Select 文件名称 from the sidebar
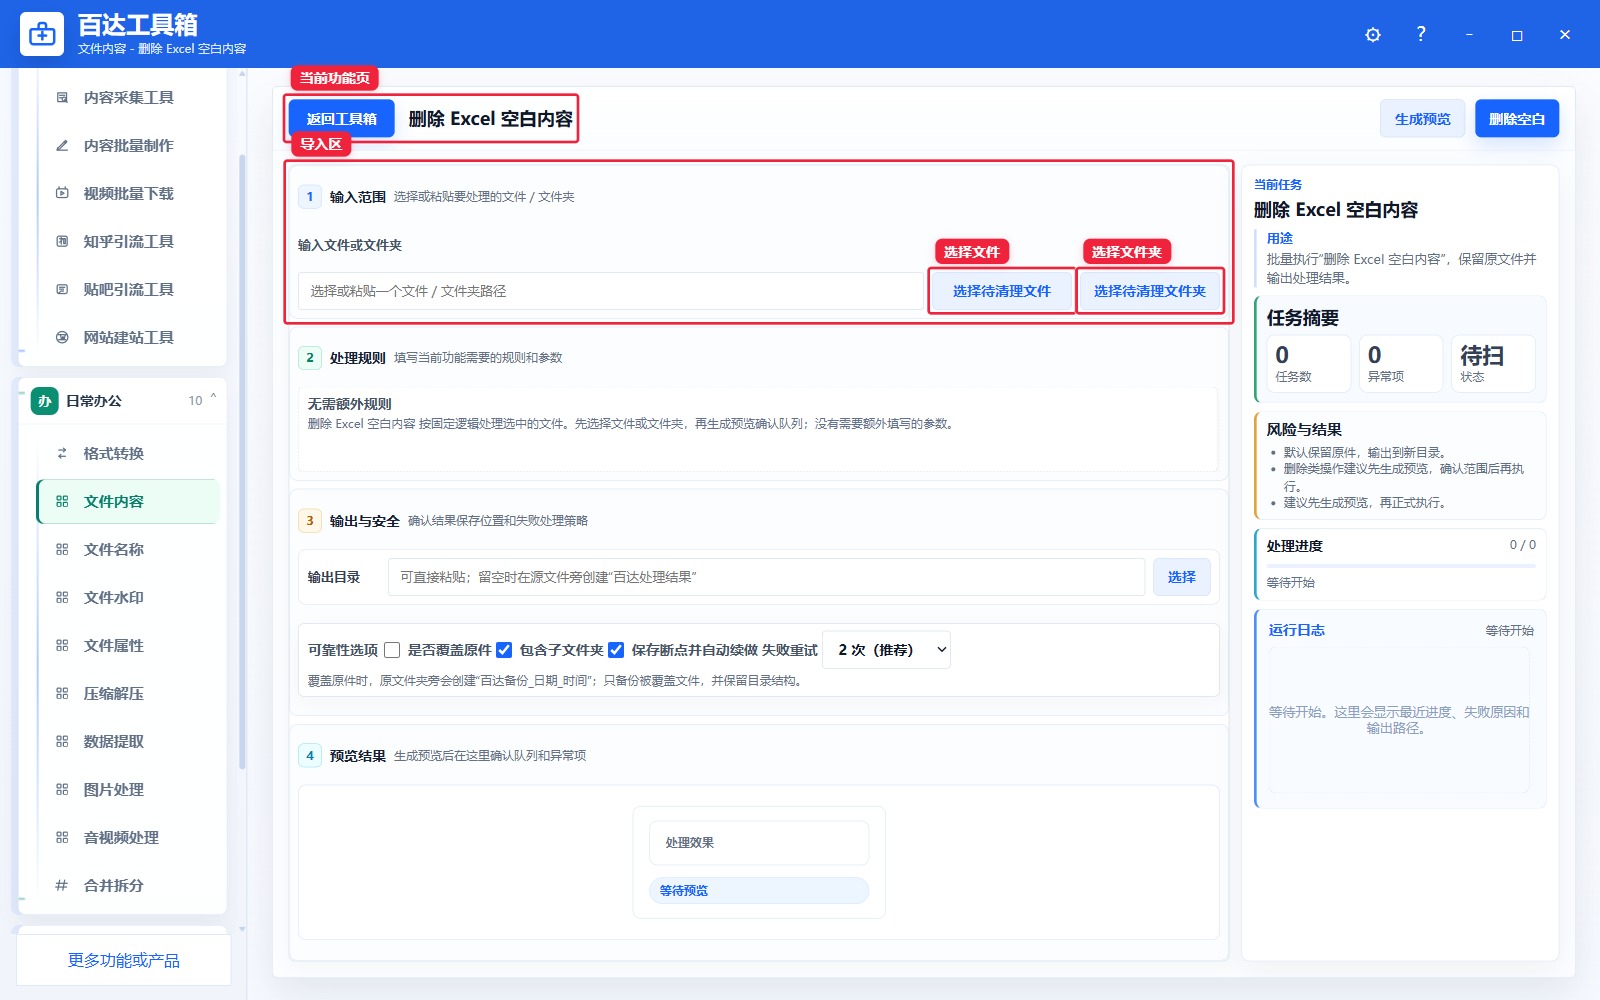The image size is (1600, 1000). (128, 549)
